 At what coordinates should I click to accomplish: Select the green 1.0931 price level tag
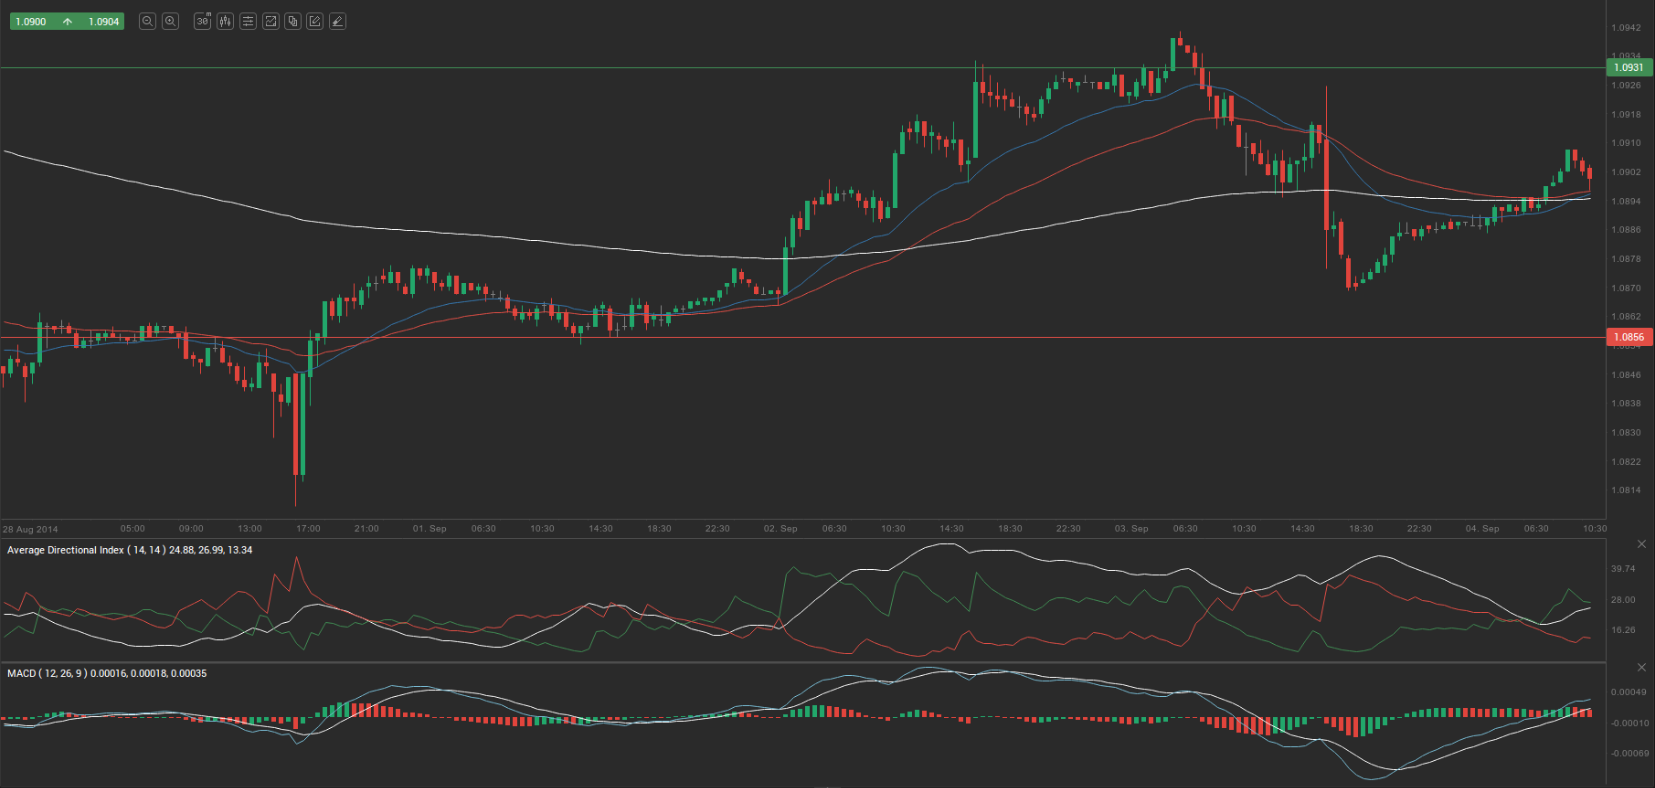coord(1629,68)
